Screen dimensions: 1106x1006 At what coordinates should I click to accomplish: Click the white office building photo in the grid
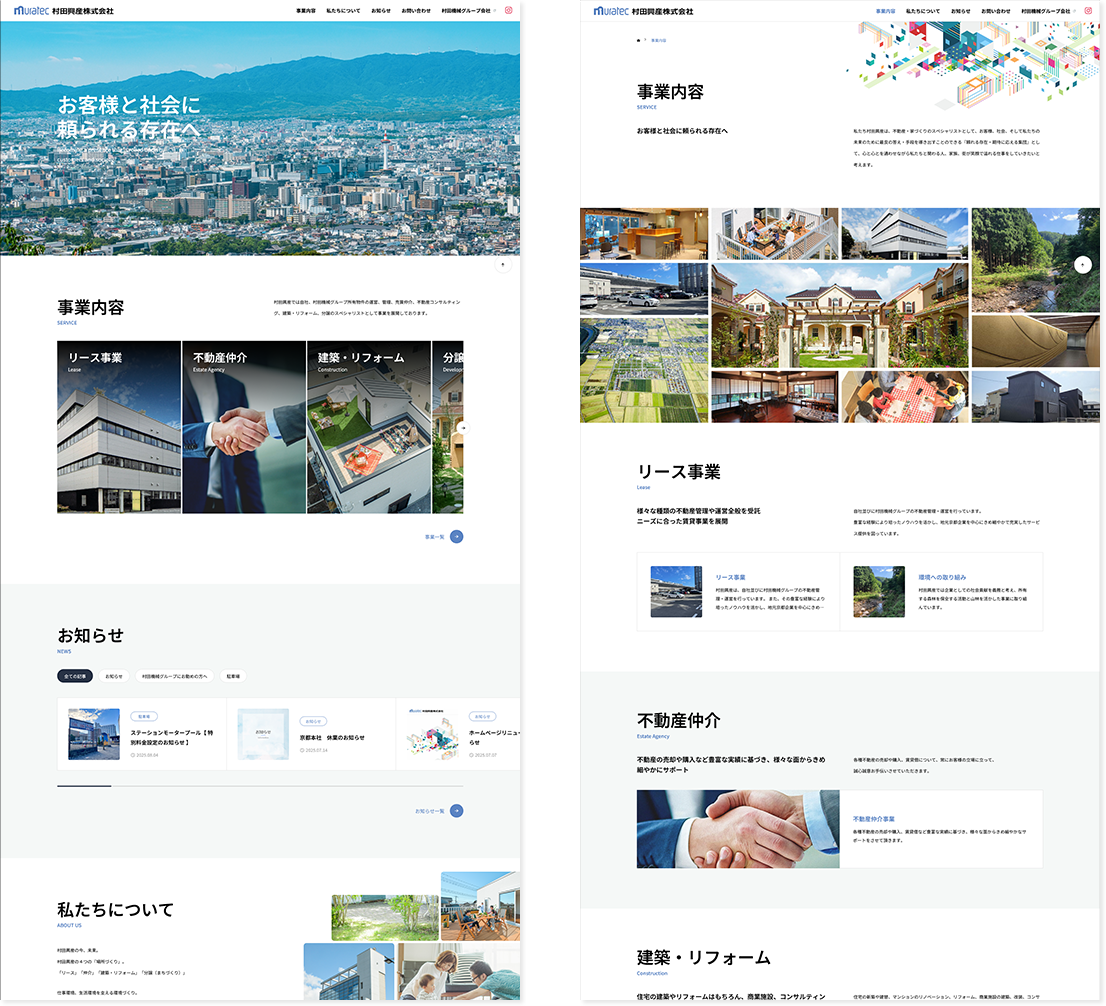(905, 234)
